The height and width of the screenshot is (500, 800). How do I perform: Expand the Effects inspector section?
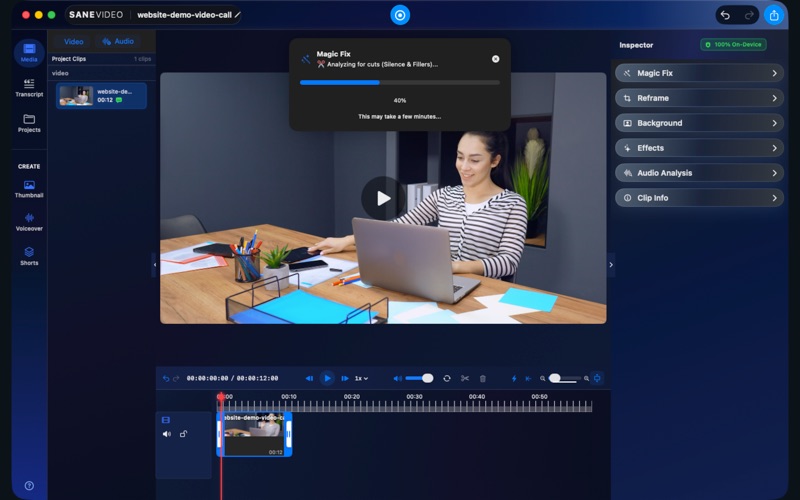tap(699, 148)
